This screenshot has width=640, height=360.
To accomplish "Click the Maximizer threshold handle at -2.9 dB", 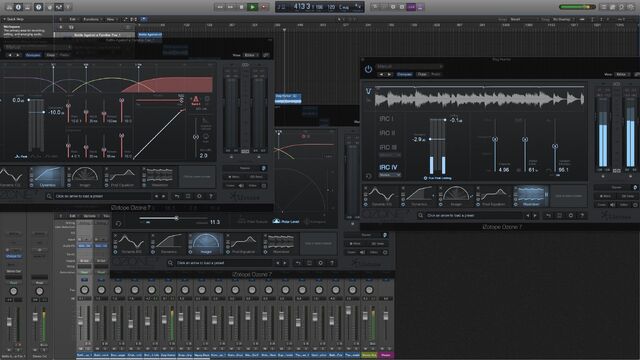I will [x=430, y=139].
